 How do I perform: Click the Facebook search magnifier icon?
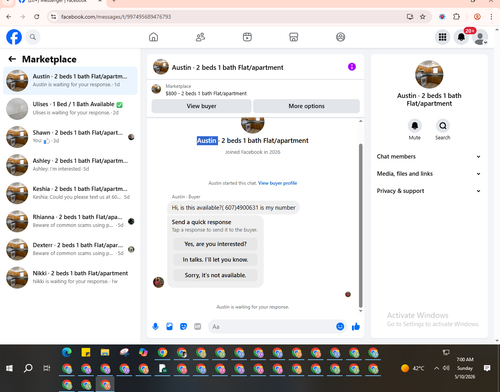point(33,37)
